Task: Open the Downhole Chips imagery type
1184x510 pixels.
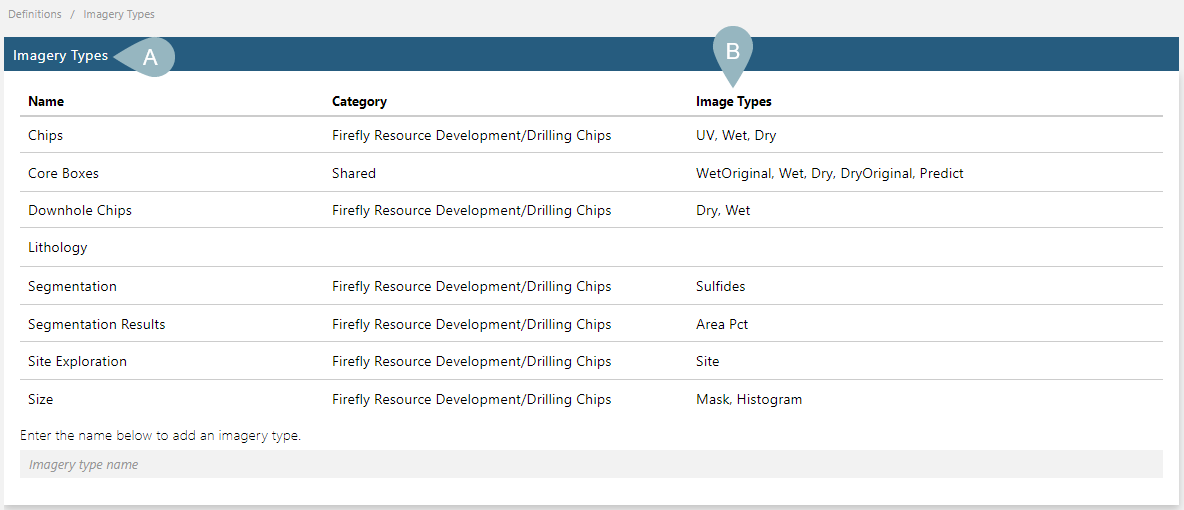Action: point(80,211)
